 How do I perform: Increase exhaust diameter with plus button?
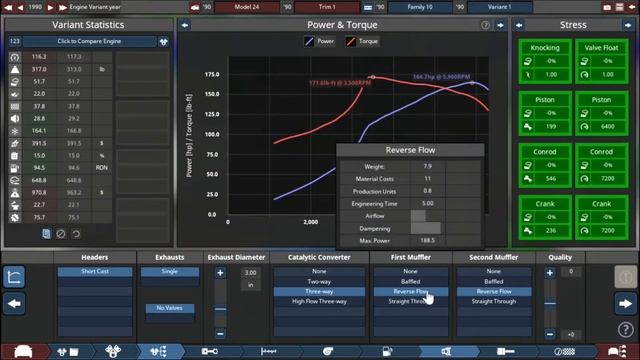pos(220,273)
